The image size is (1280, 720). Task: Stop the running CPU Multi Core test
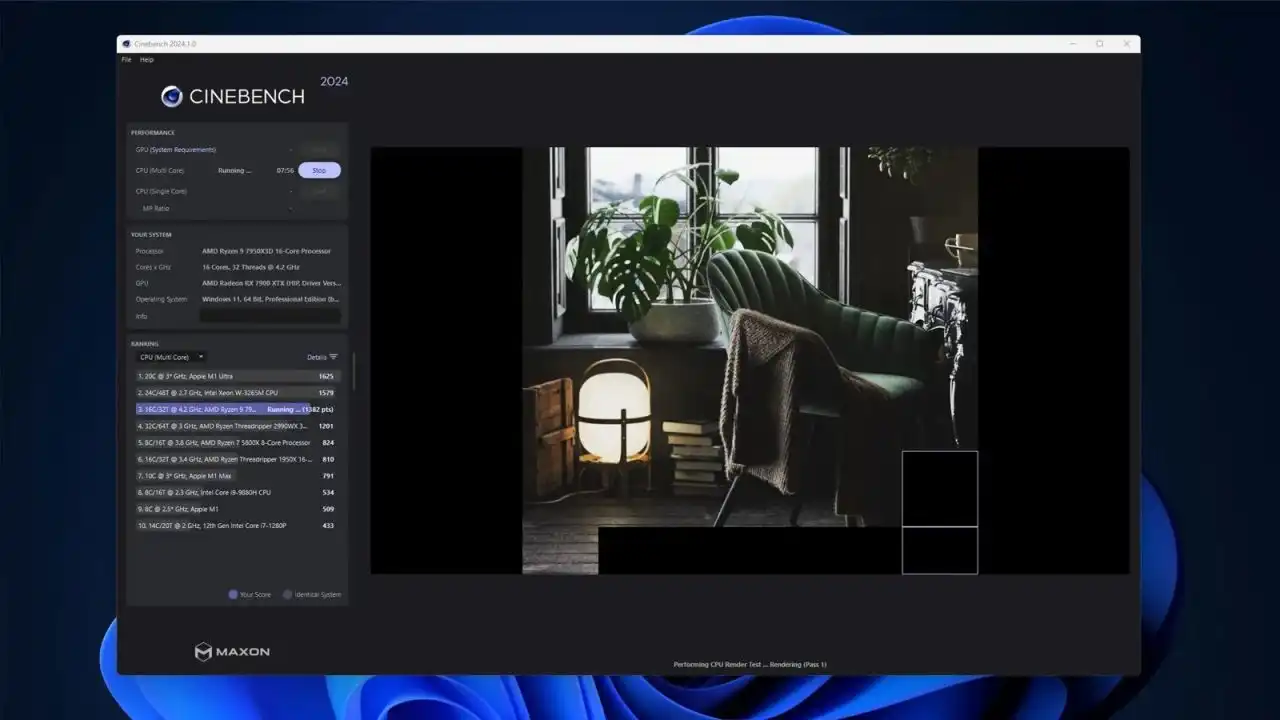click(x=319, y=171)
